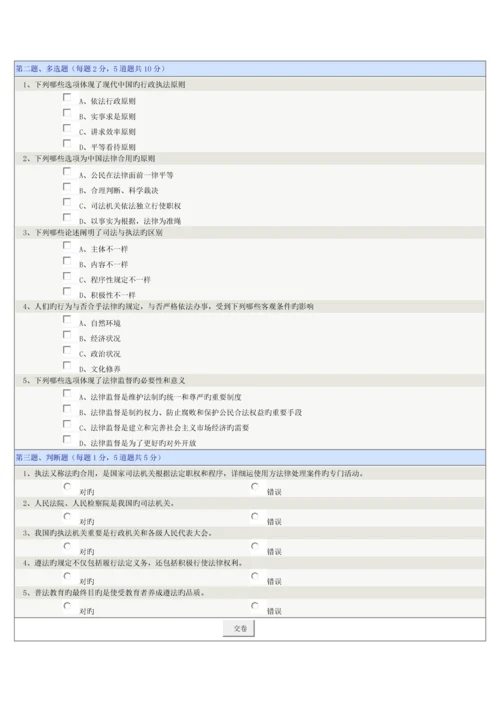Choose 错误 for question 5 普法教育的最终目的
The width and height of the screenshot is (500, 707).
[255, 606]
